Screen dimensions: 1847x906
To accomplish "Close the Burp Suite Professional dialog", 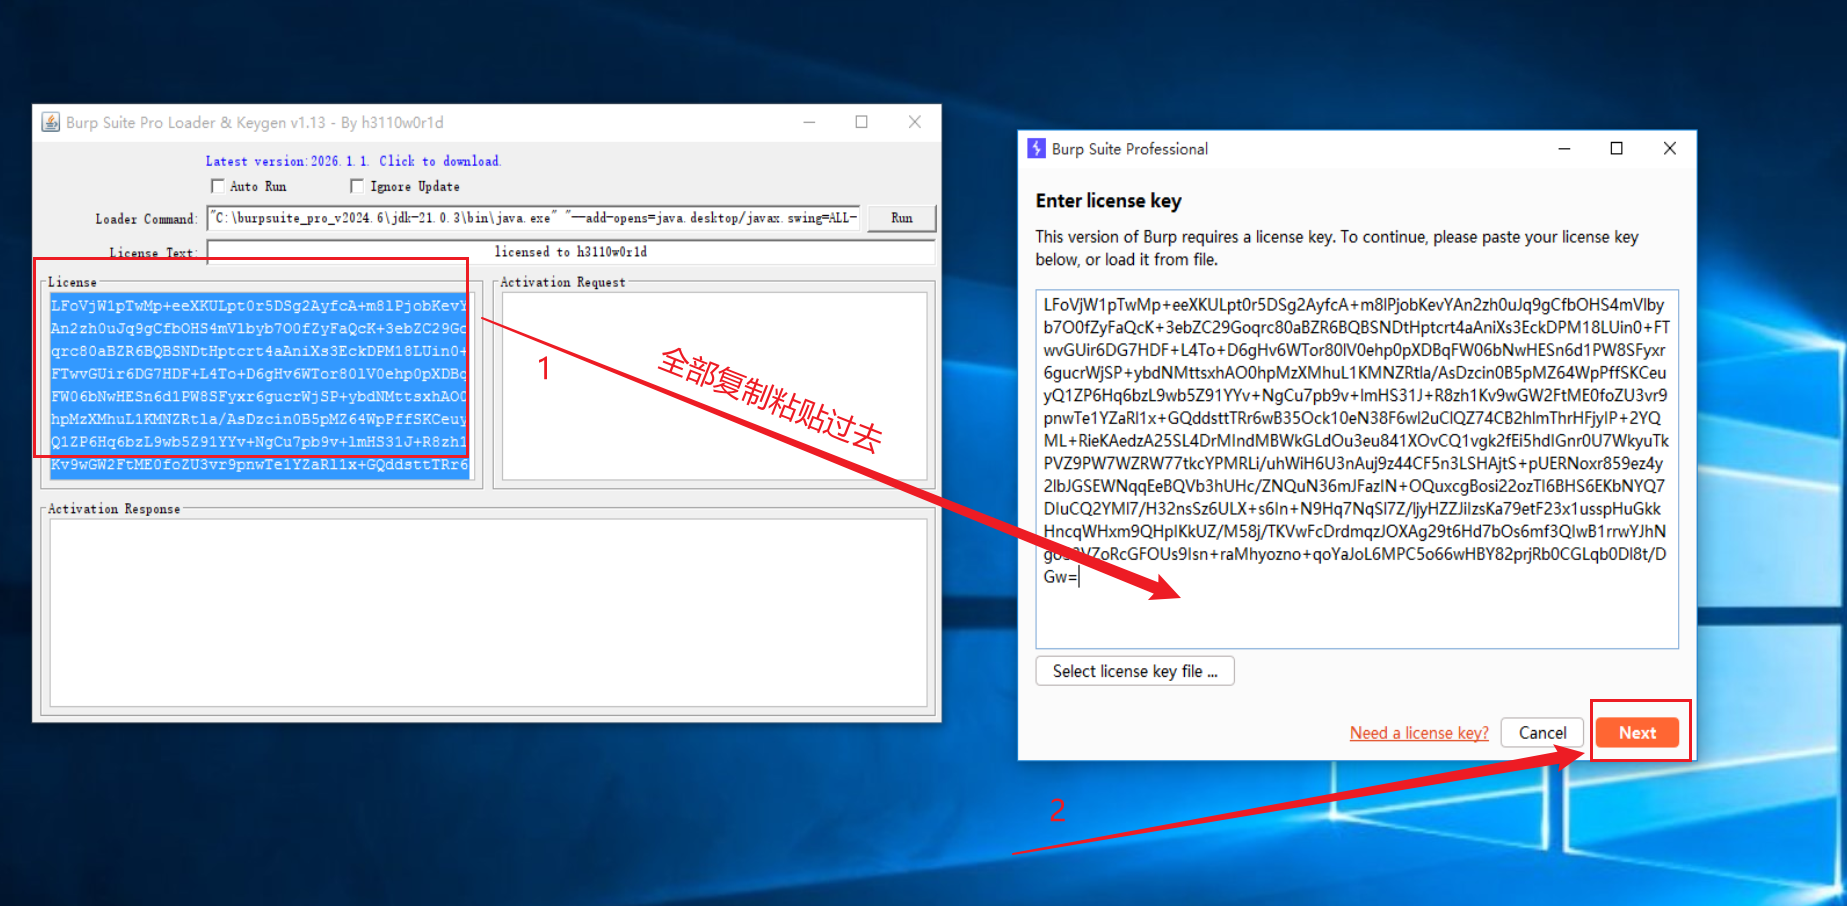I will 1669,149.
